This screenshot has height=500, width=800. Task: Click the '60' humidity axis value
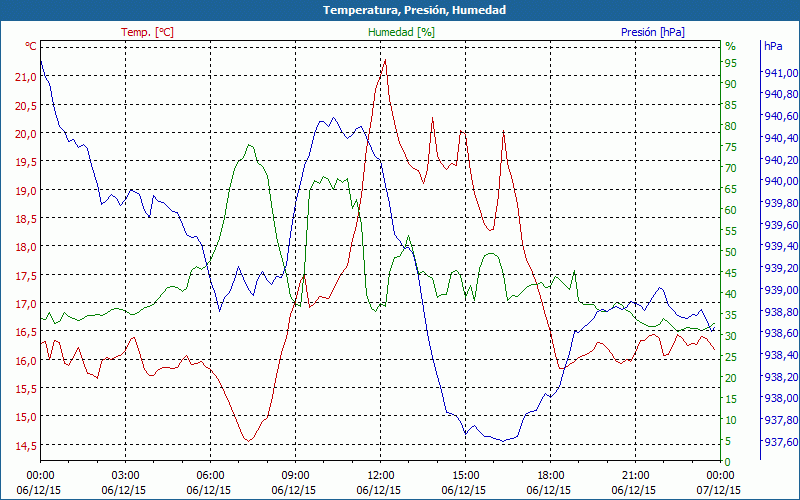pos(731,210)
